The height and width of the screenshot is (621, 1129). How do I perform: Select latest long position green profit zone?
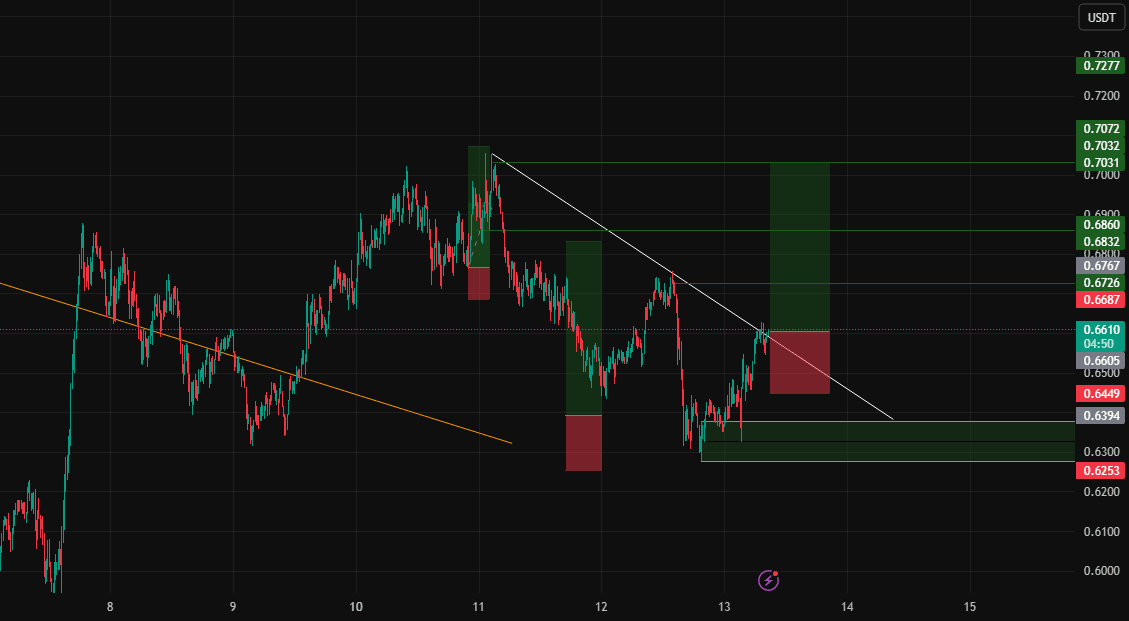point(800,247)
